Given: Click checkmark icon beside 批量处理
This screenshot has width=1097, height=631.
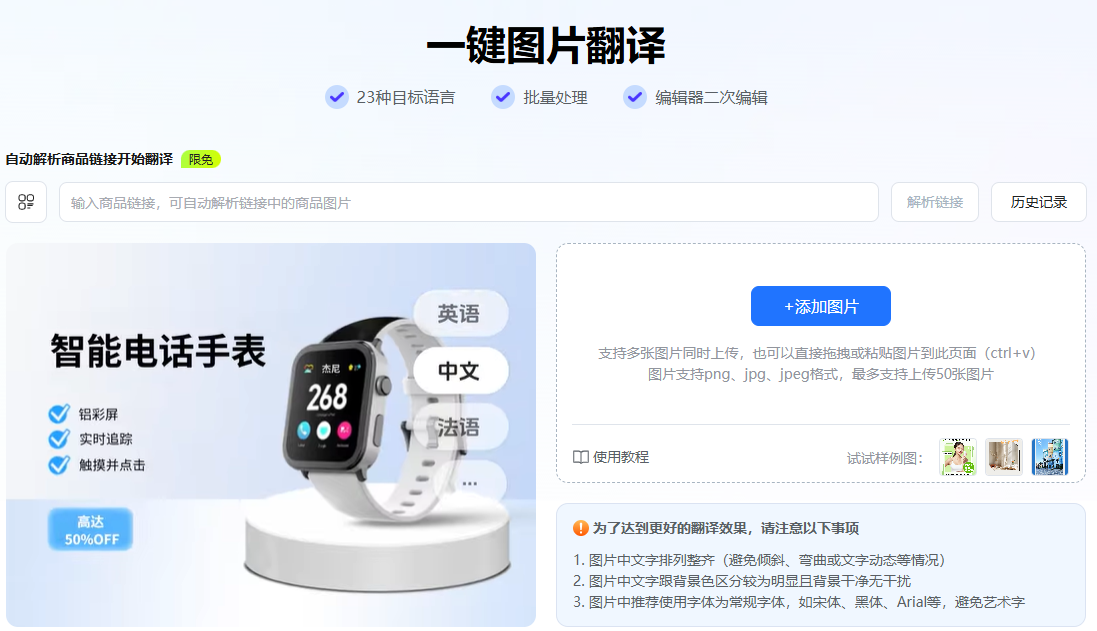Looking at the screenshot, I should 502,97.
